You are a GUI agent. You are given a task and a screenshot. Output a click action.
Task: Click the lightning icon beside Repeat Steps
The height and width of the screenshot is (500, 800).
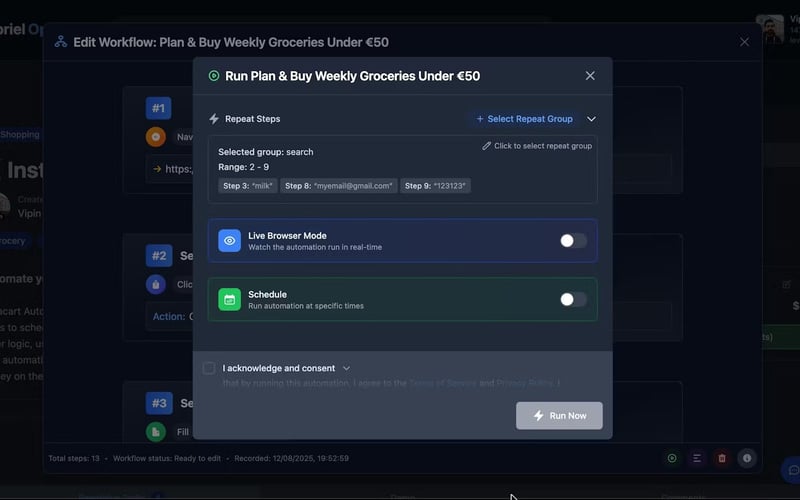(x=214, y=119)
